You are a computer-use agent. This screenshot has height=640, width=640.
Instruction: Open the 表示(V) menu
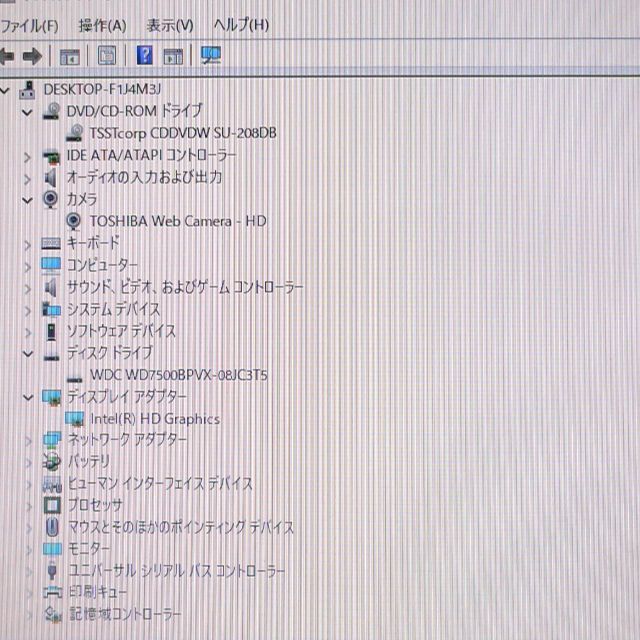pyautogui.click(x=170, y=26)
